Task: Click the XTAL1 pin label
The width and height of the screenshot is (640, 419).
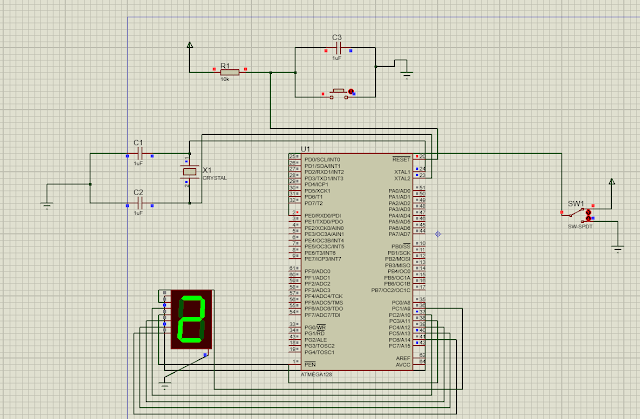Action: (402, 172)
